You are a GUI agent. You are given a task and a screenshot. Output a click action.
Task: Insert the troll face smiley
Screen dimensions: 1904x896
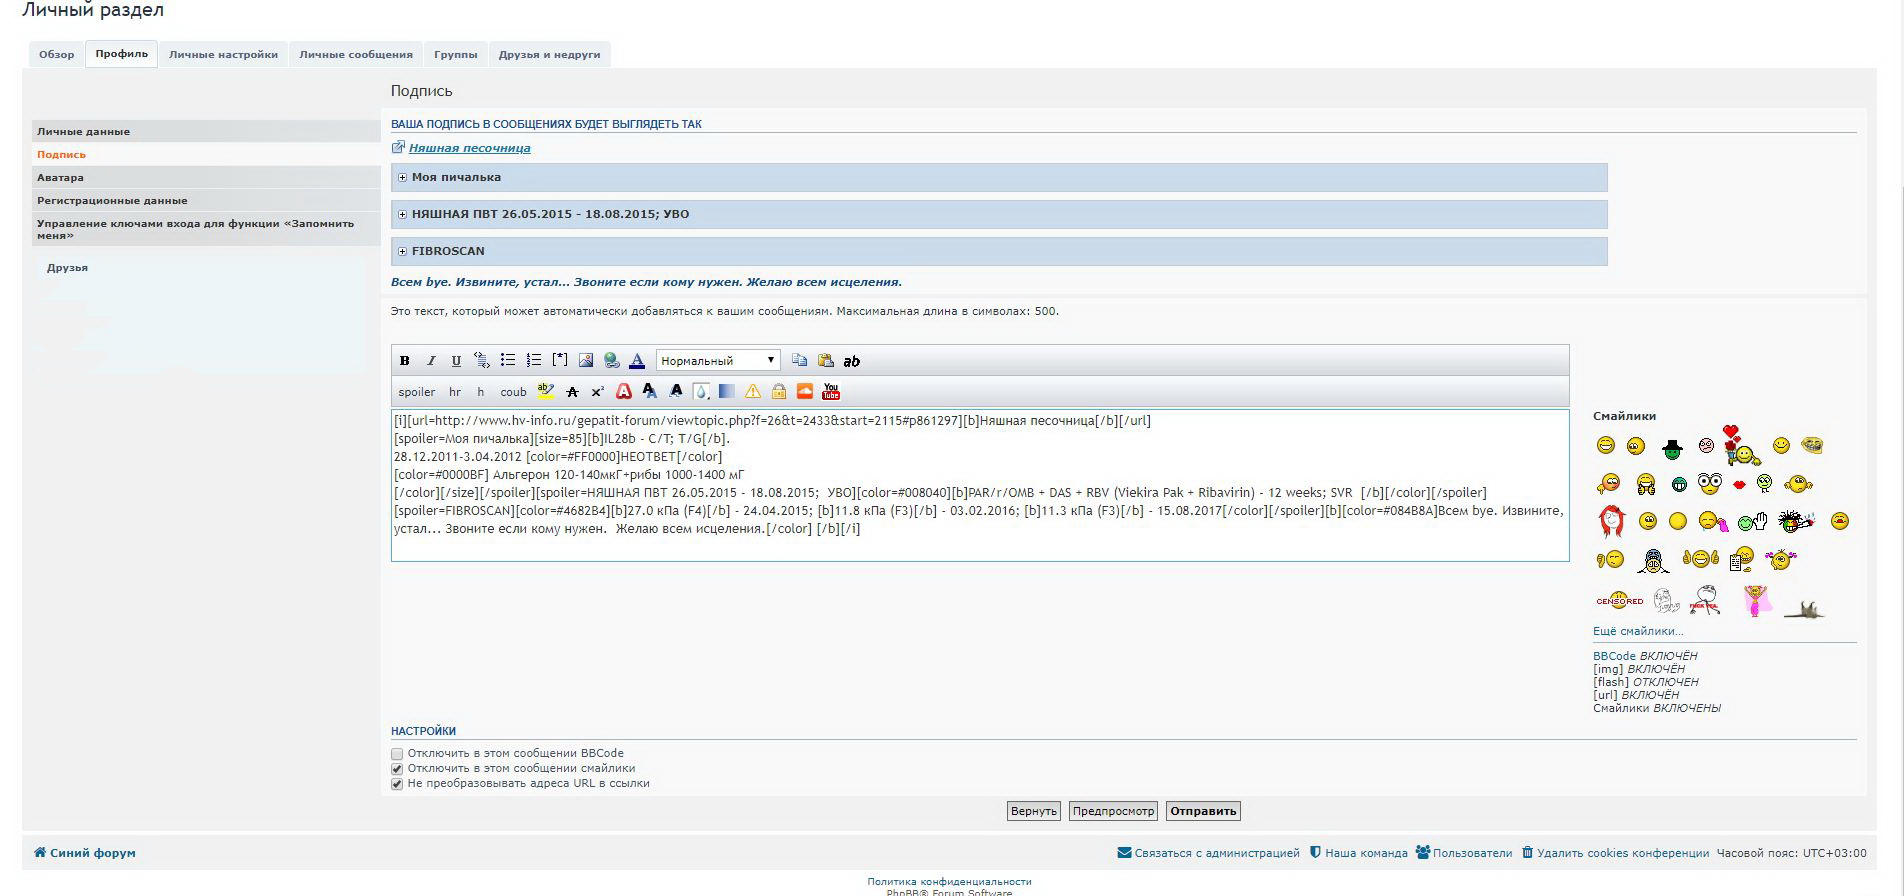(x=1812, y=445)
